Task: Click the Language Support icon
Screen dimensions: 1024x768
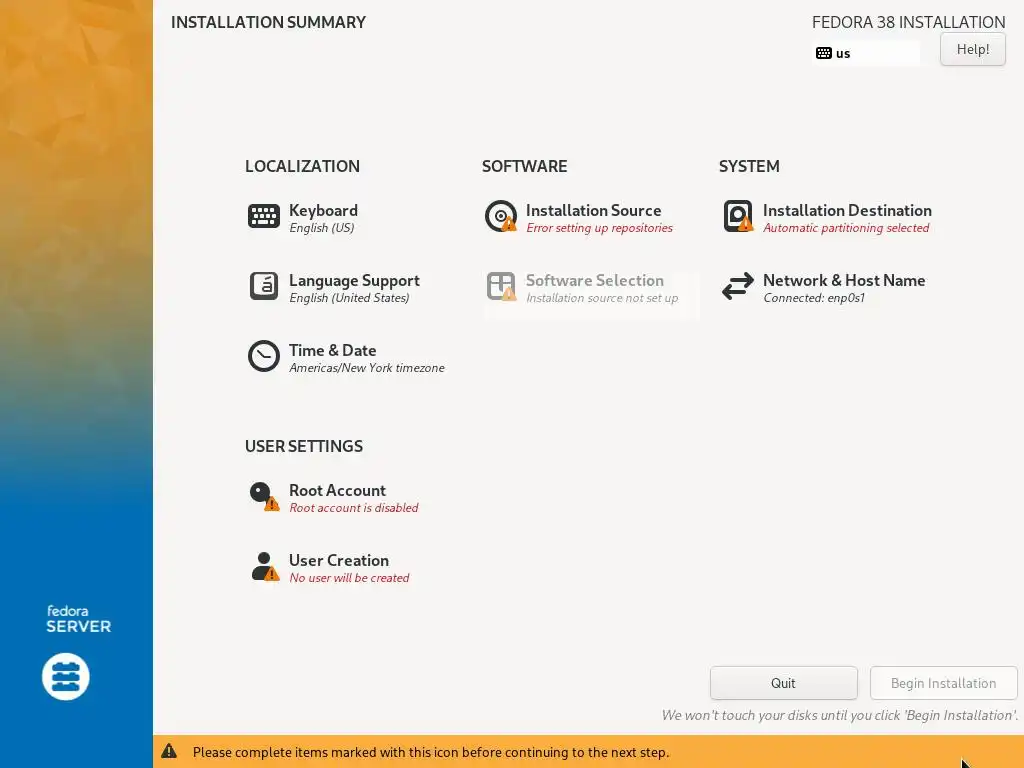Action: point(264,286)
